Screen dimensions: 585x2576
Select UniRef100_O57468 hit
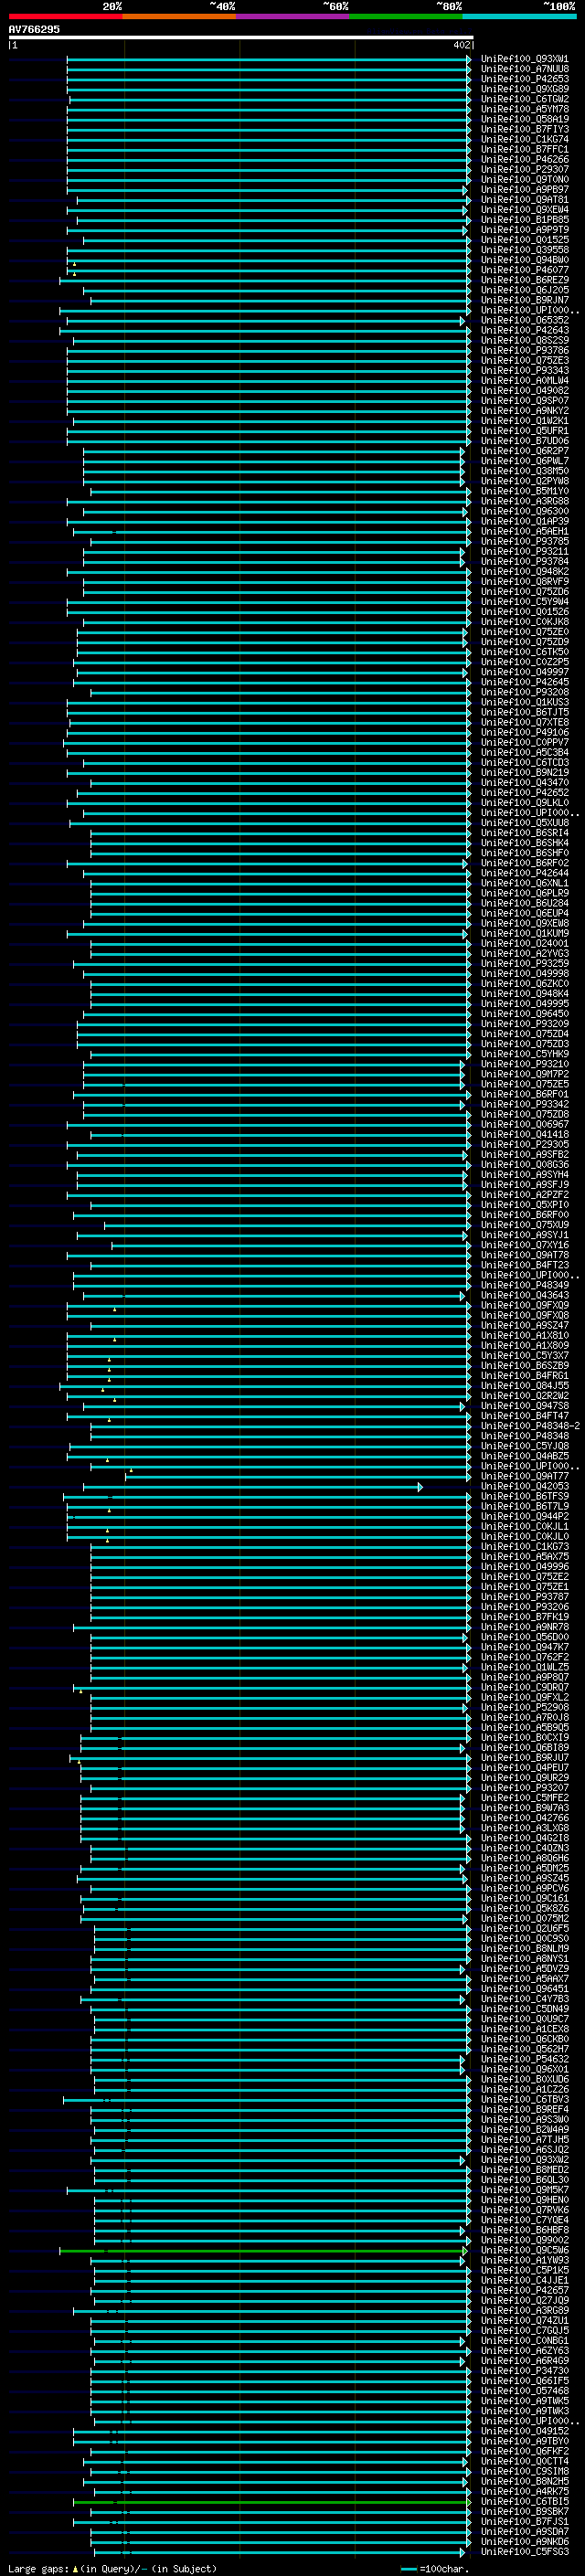click(x=525, y=2391)
